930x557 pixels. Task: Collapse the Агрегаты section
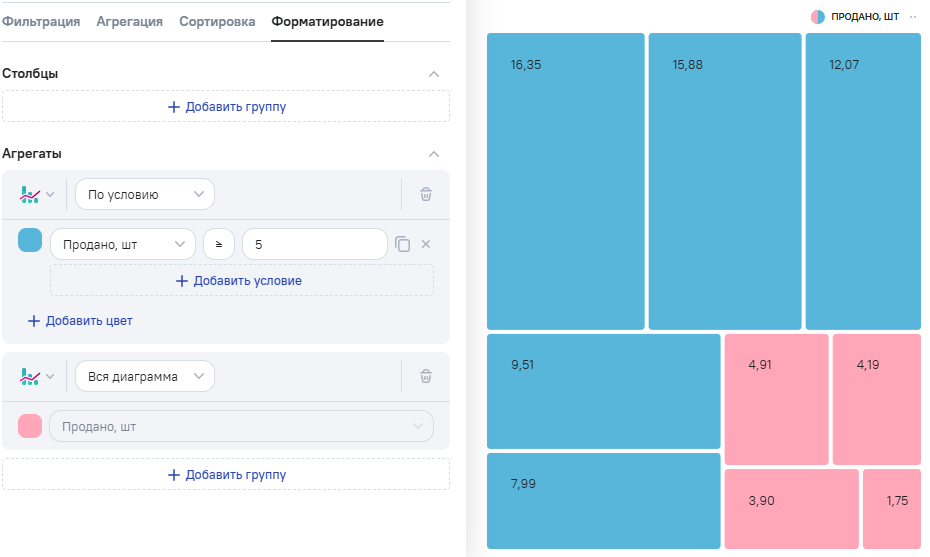pos(433,154)
